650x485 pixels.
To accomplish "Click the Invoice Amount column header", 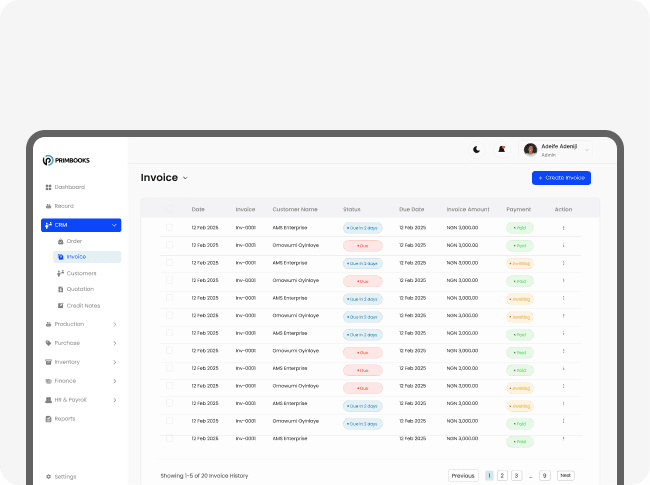I will (468, 209).
